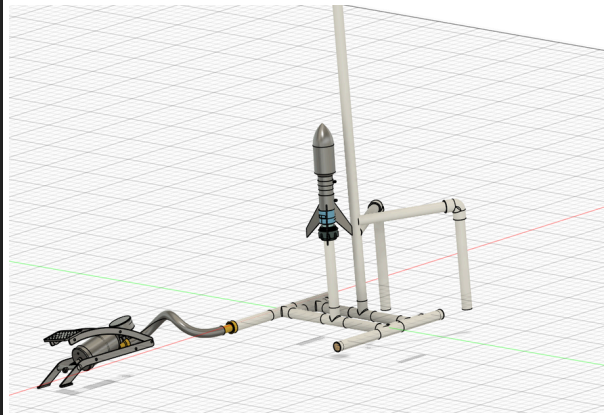Click the rocket's blue midsection band

(327, 217)
